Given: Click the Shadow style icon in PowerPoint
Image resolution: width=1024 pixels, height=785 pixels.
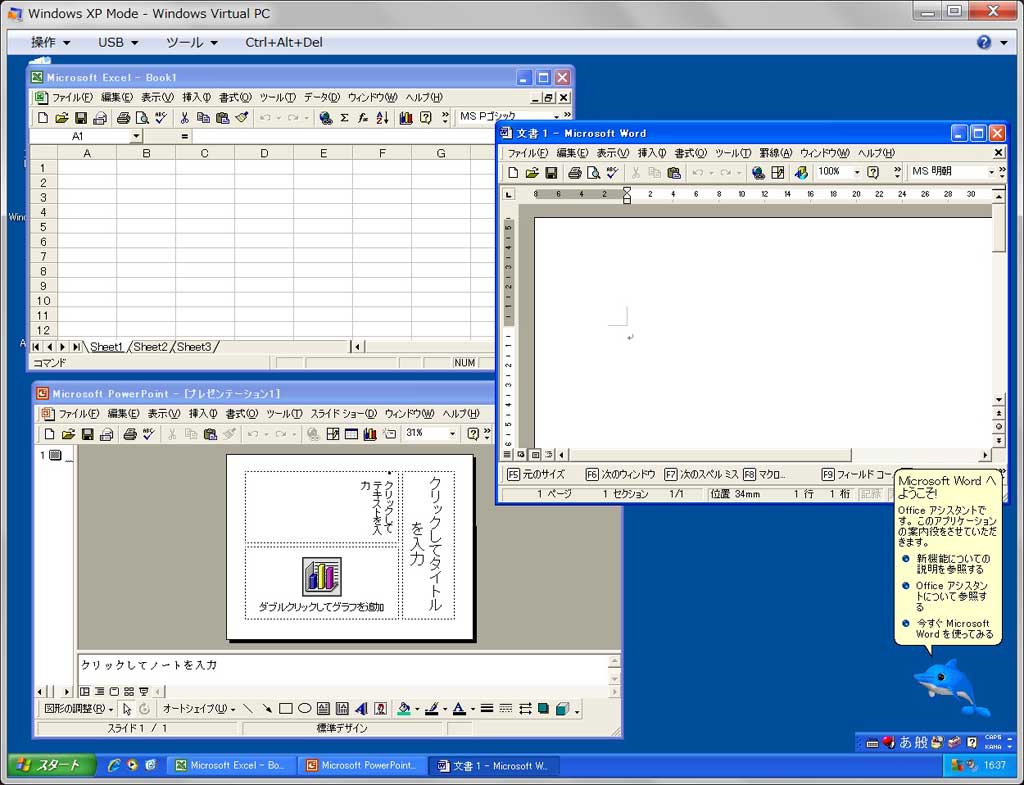Looking at the screenshot, I should [x=543, y=709].
